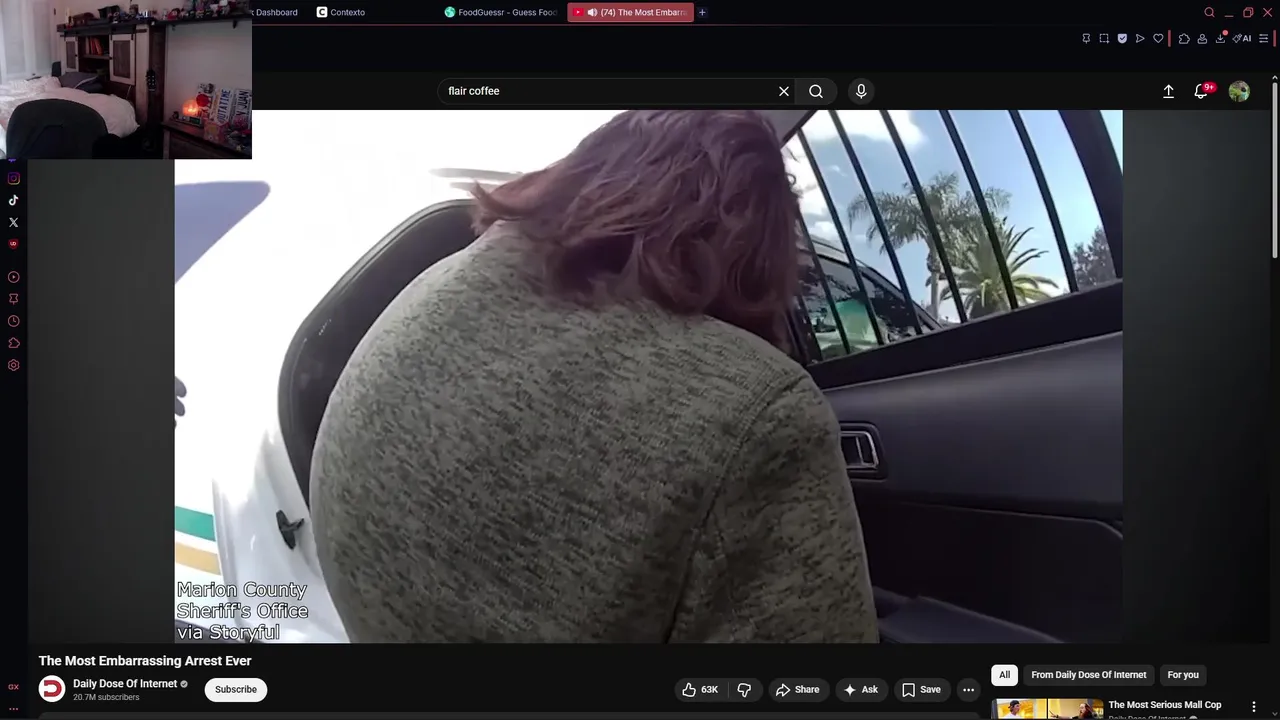1280x720 pixels.
Task: Open the Instagram sidebar panel
Action: pos(14,179)
